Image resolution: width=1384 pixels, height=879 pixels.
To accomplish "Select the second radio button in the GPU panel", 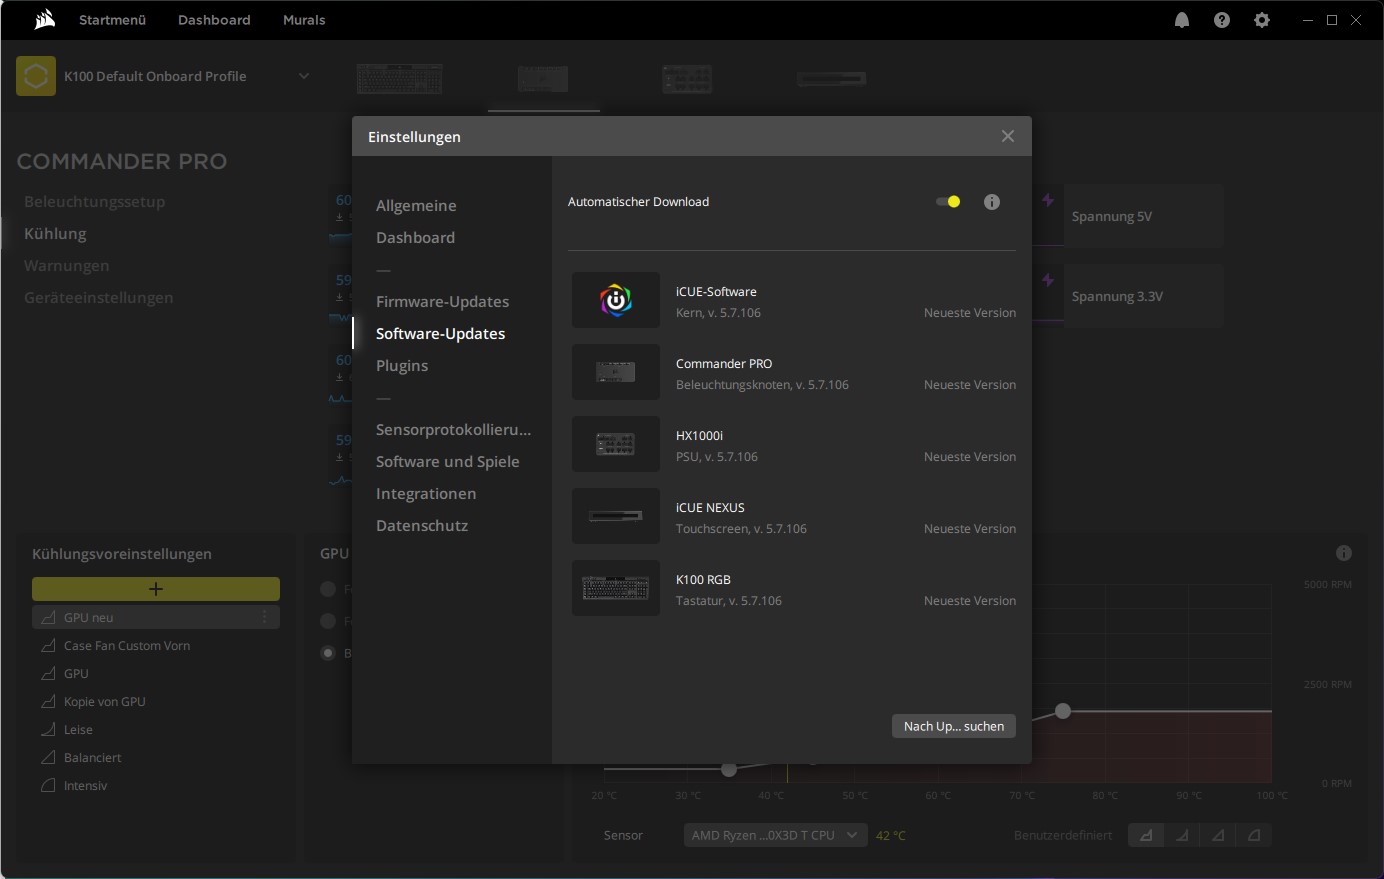I will click(x=328, y=621).
